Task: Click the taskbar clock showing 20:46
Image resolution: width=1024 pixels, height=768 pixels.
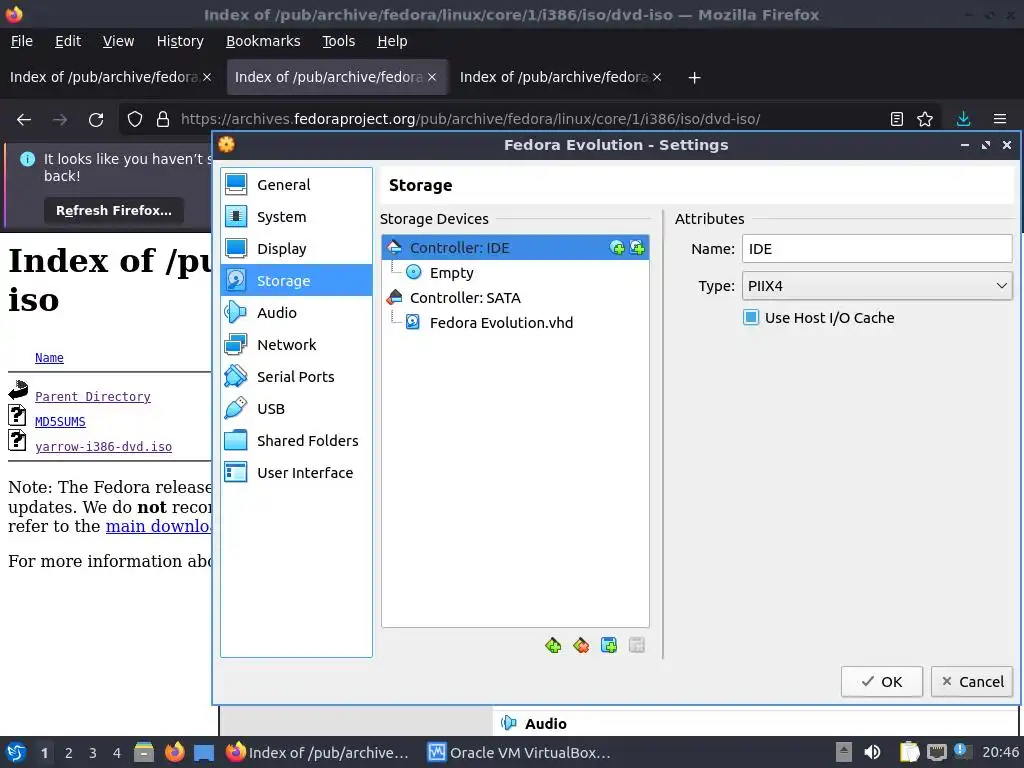Action: [x=1000, y=752]
